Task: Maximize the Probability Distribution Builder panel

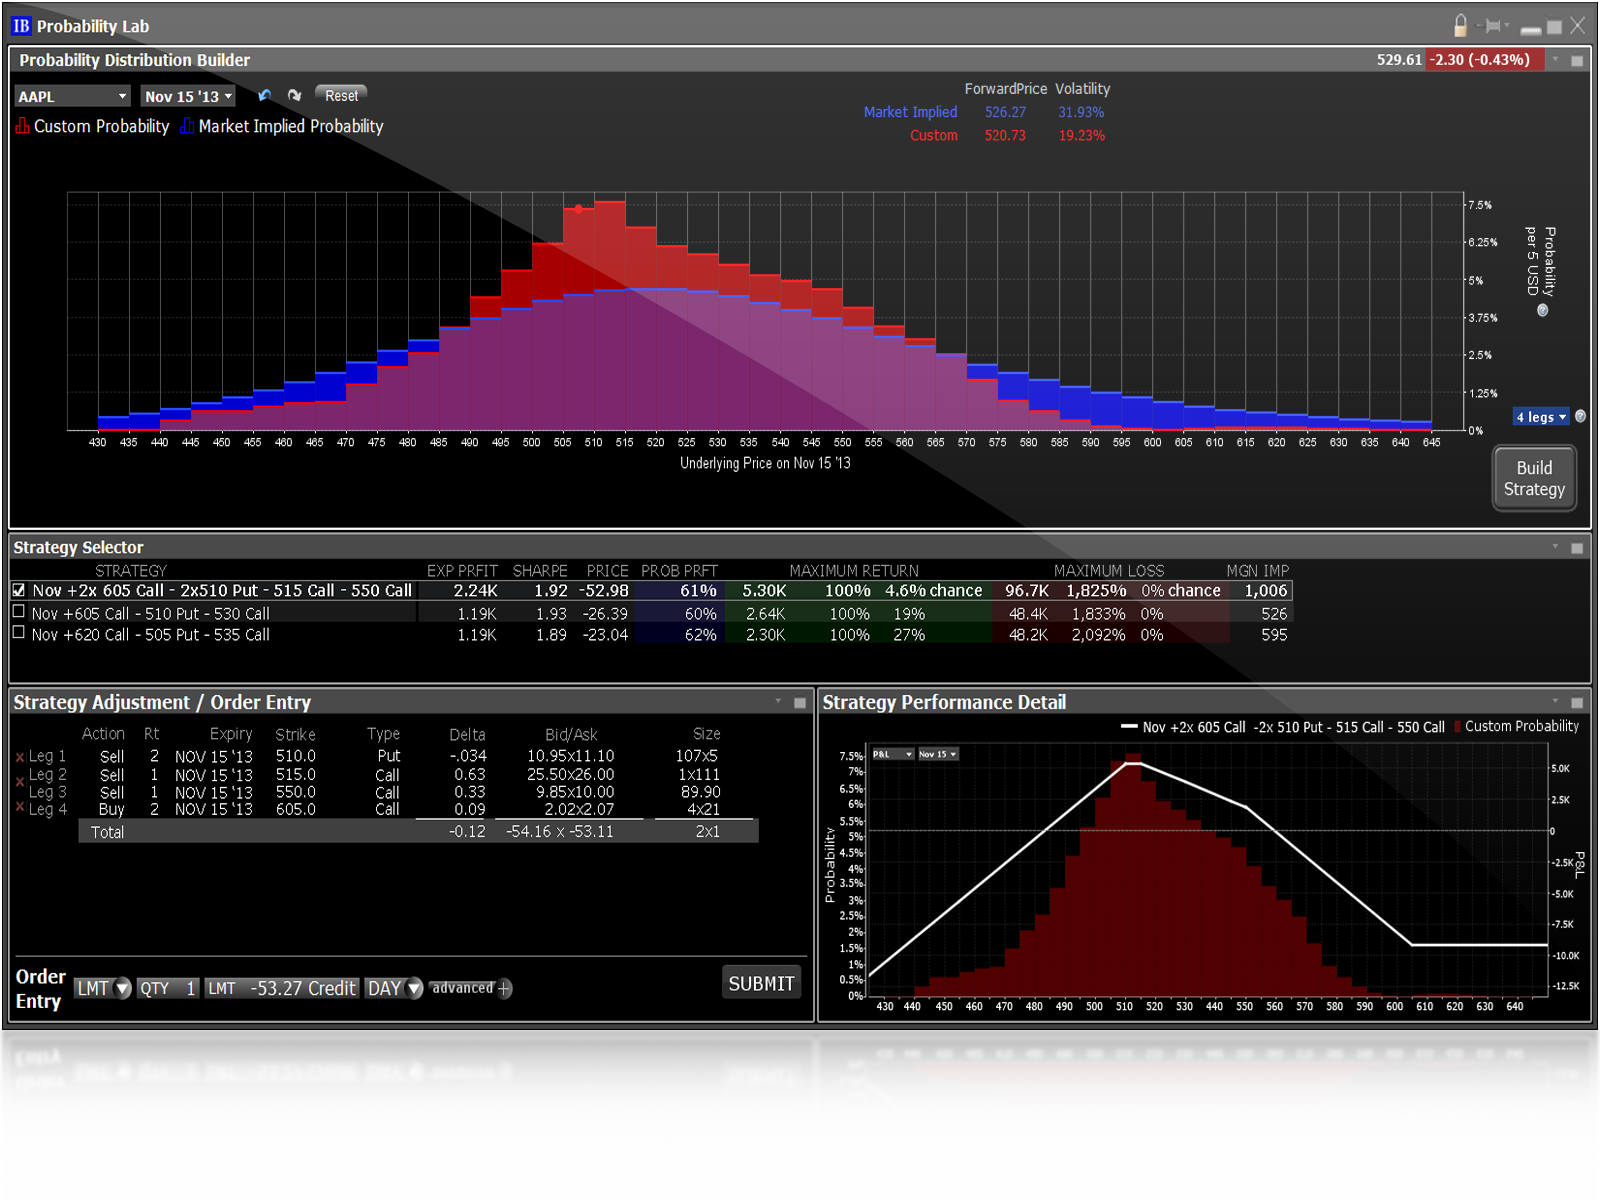Action: coord(1577,61)
